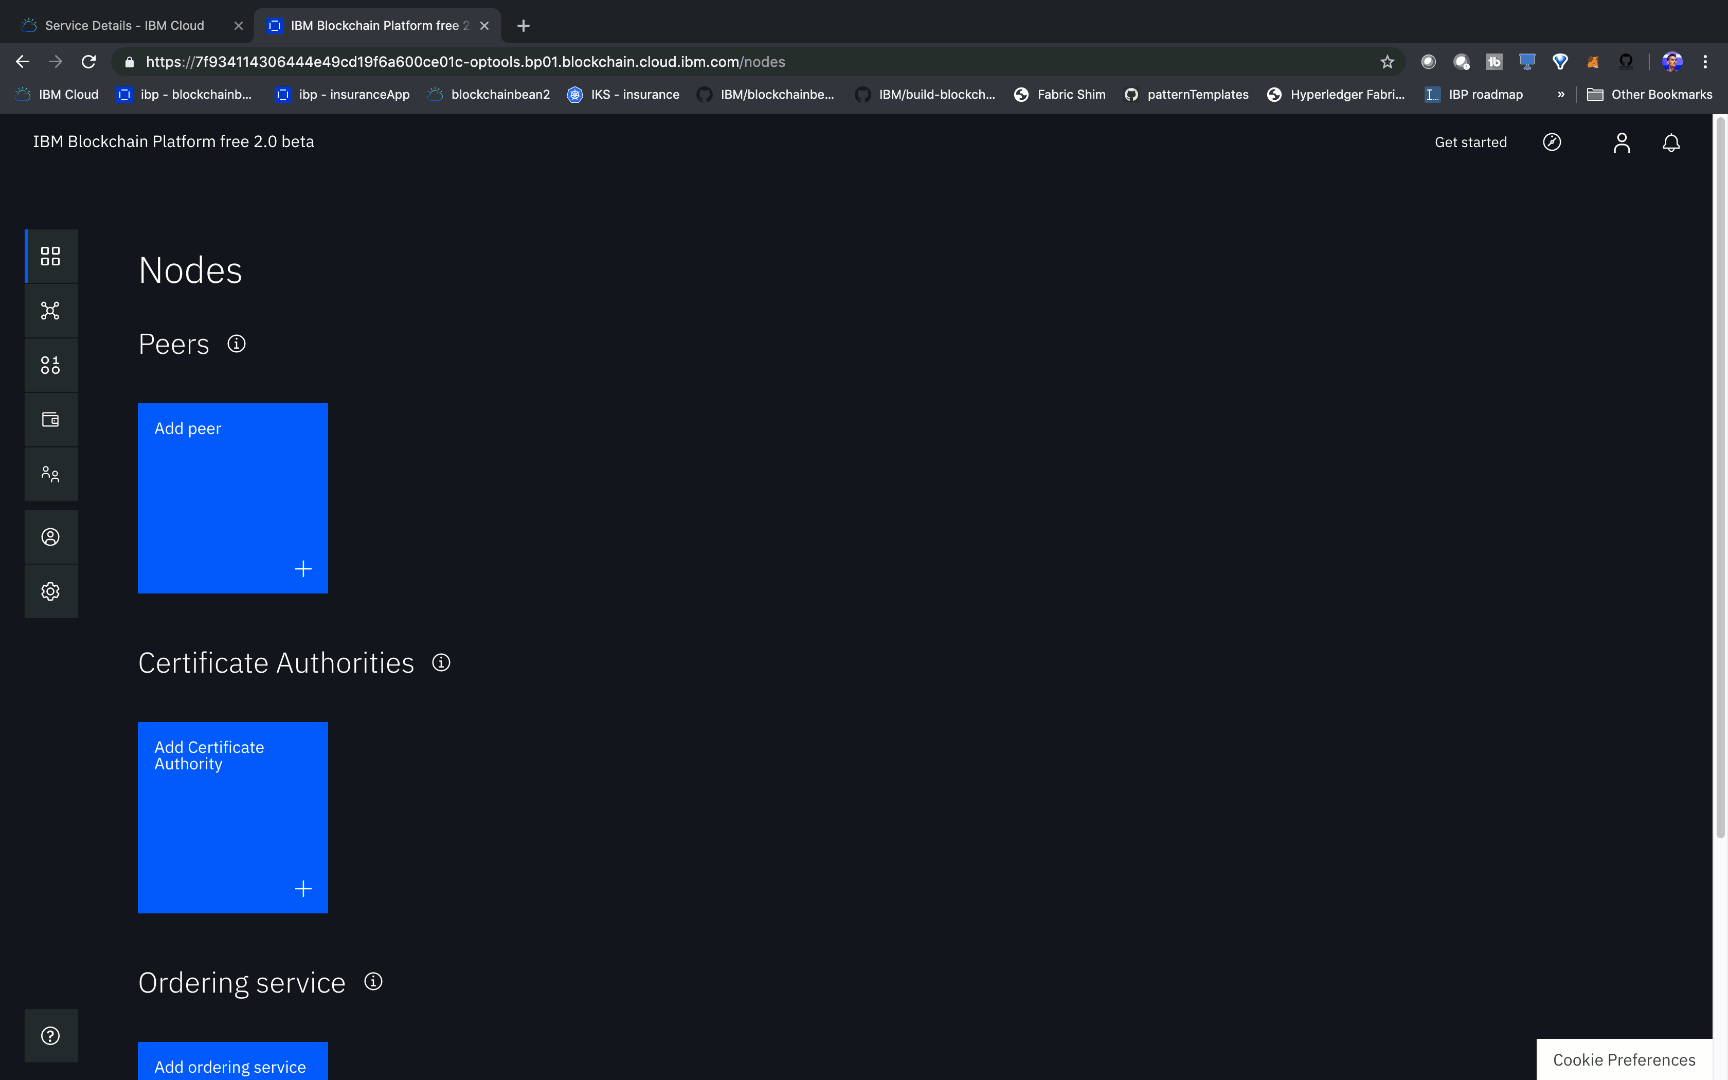1728x1080 pixels.
Task: Open the user profile icon in header
Action: (x=1622, y=143)
